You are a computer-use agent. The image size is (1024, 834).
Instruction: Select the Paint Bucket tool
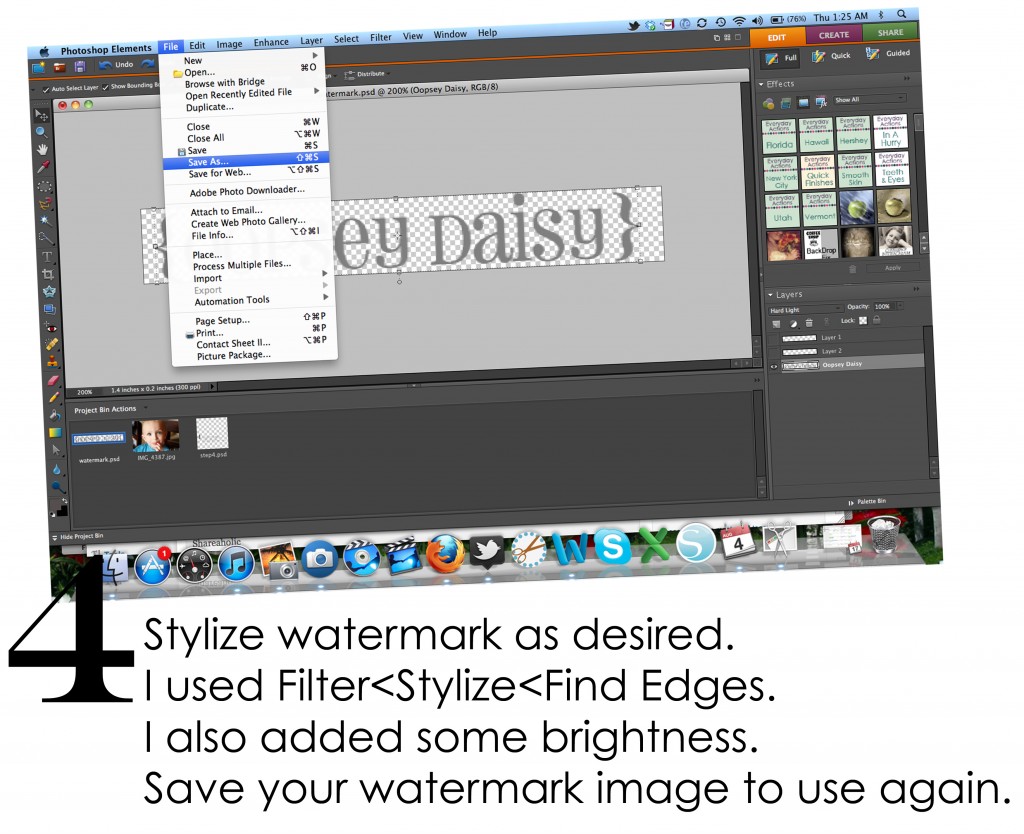pyautogui.click(x=54, y=415)
